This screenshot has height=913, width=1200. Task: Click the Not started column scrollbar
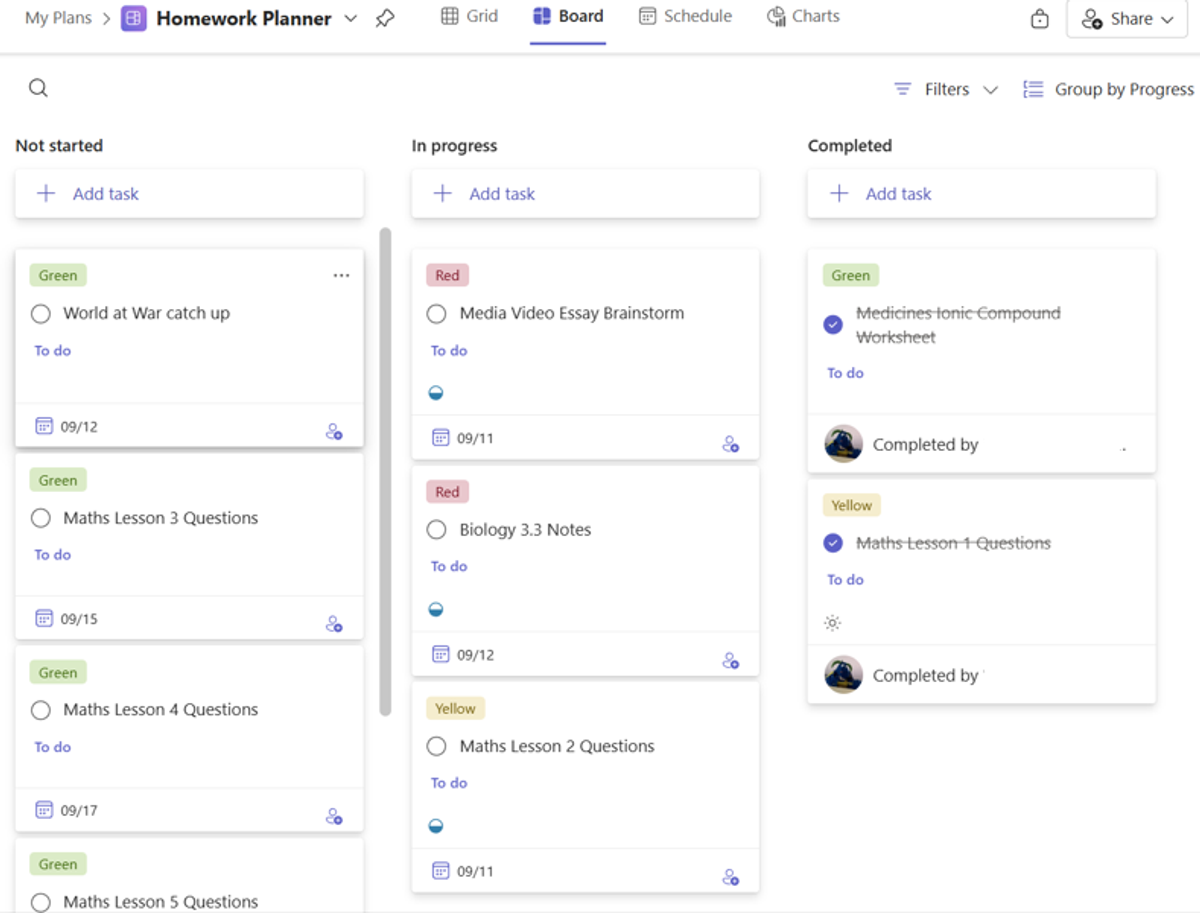[385, 470]
